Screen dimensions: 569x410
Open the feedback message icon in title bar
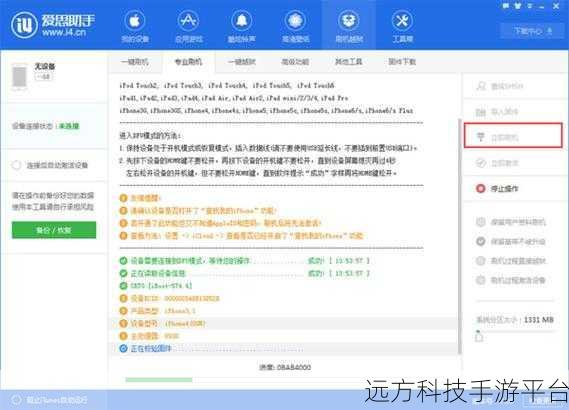tap(505, 6)
